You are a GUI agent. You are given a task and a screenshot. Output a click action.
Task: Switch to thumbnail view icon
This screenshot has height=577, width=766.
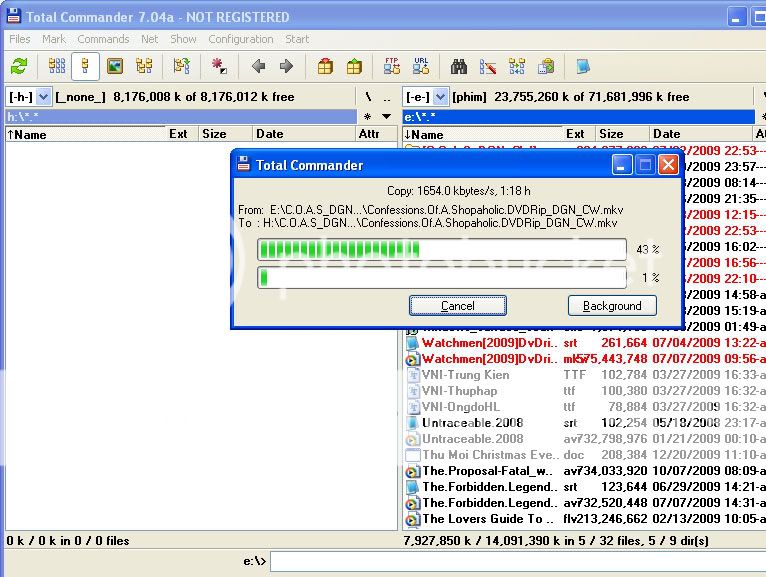(x=115, y=67)
